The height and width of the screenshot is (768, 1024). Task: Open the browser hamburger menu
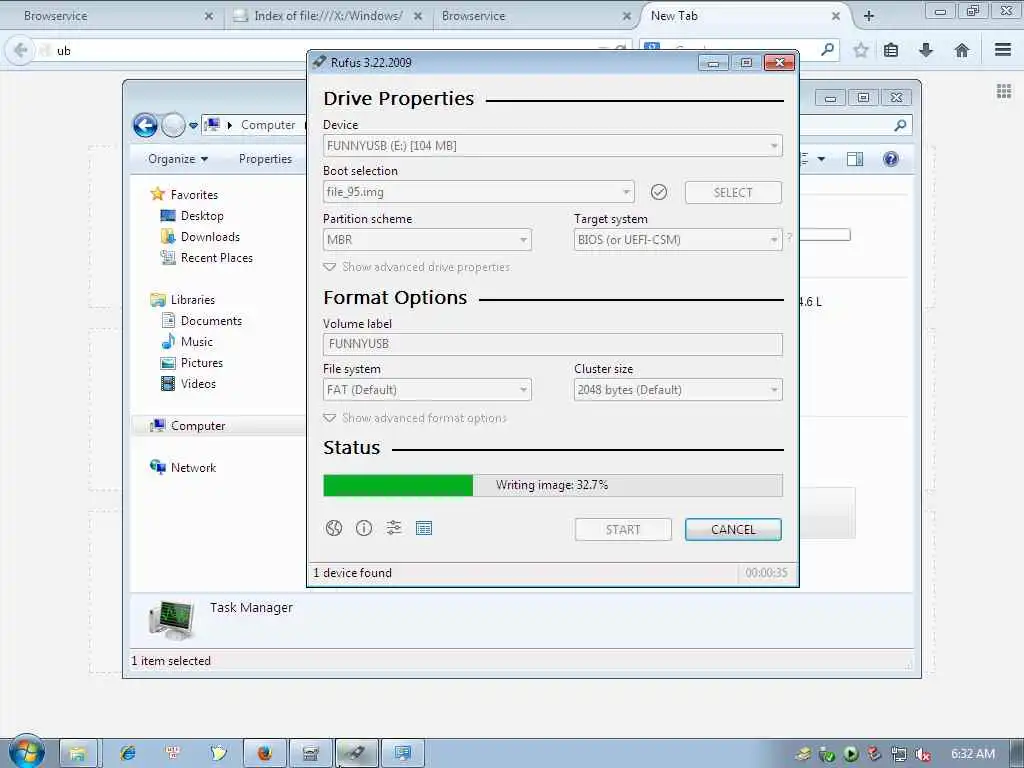click(1003, 50)
